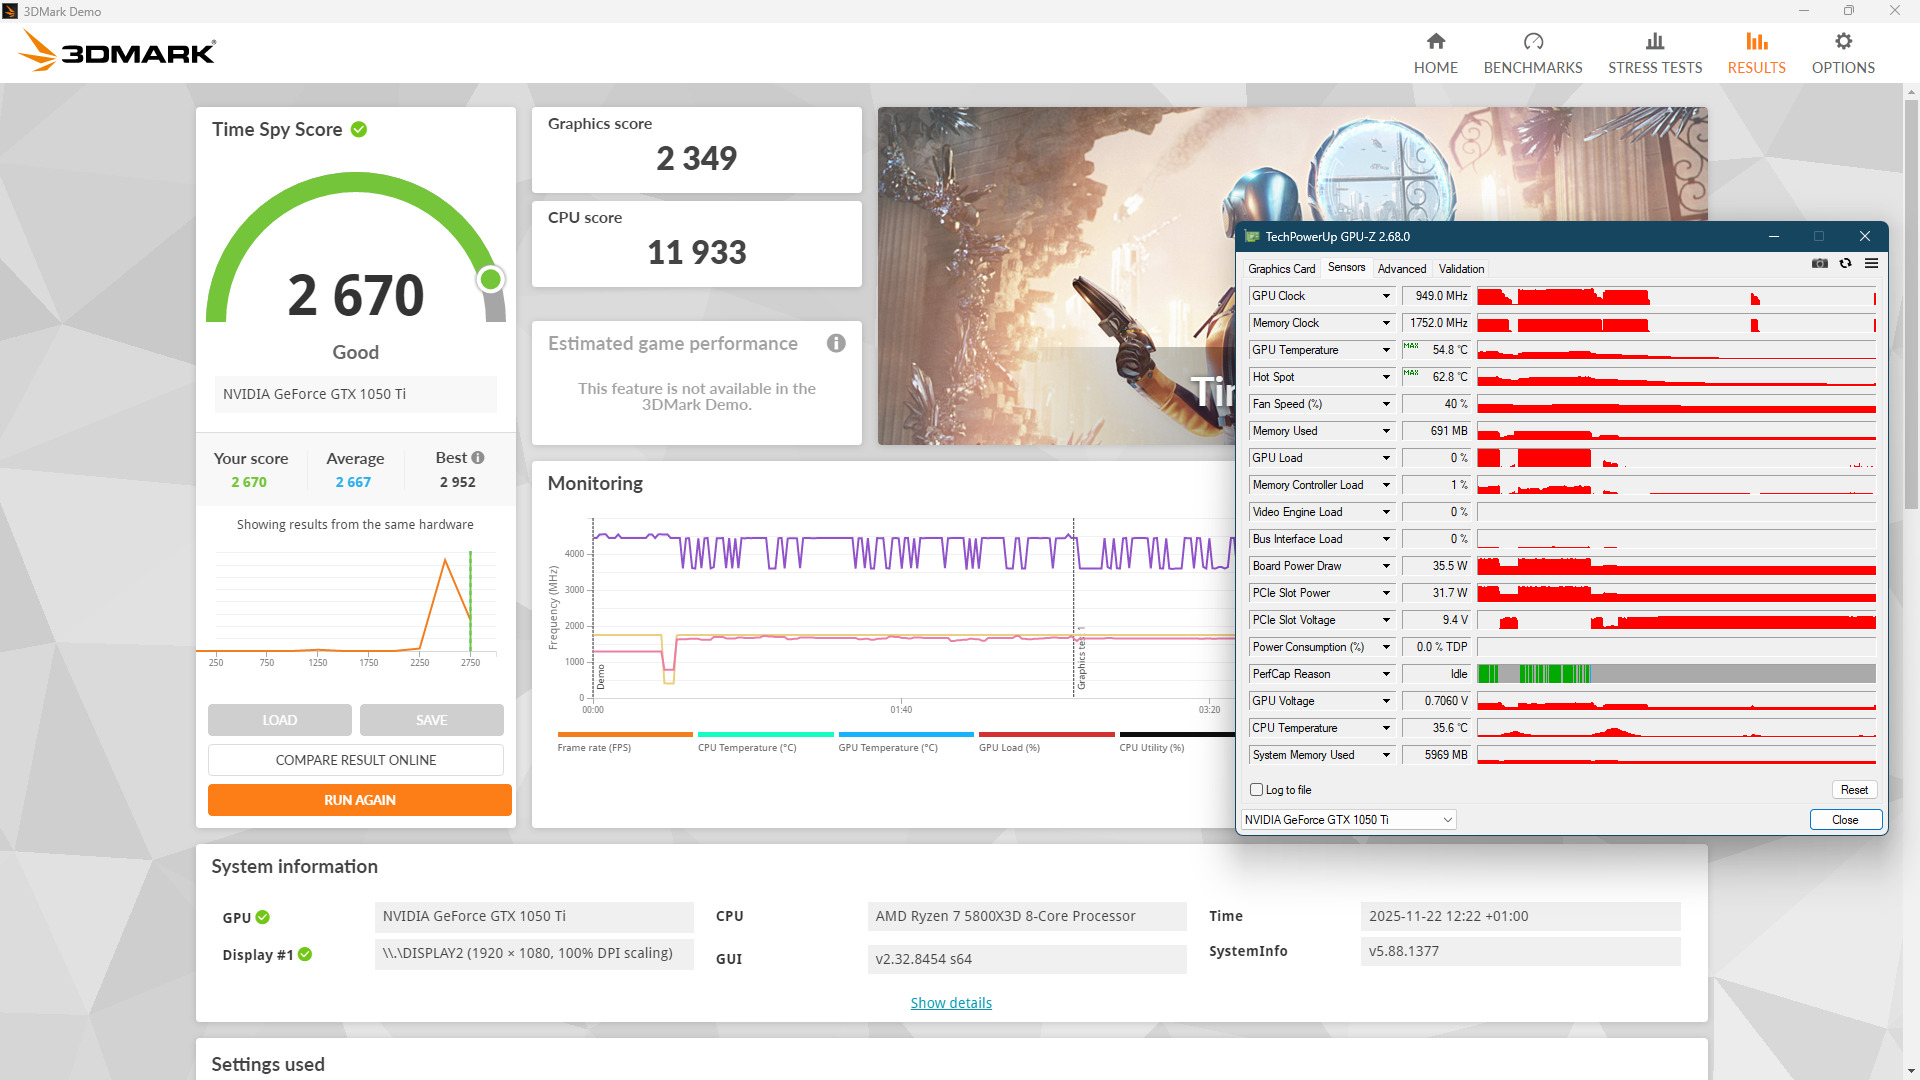Switch to the Graphics Card tab

pos(1281,269)
